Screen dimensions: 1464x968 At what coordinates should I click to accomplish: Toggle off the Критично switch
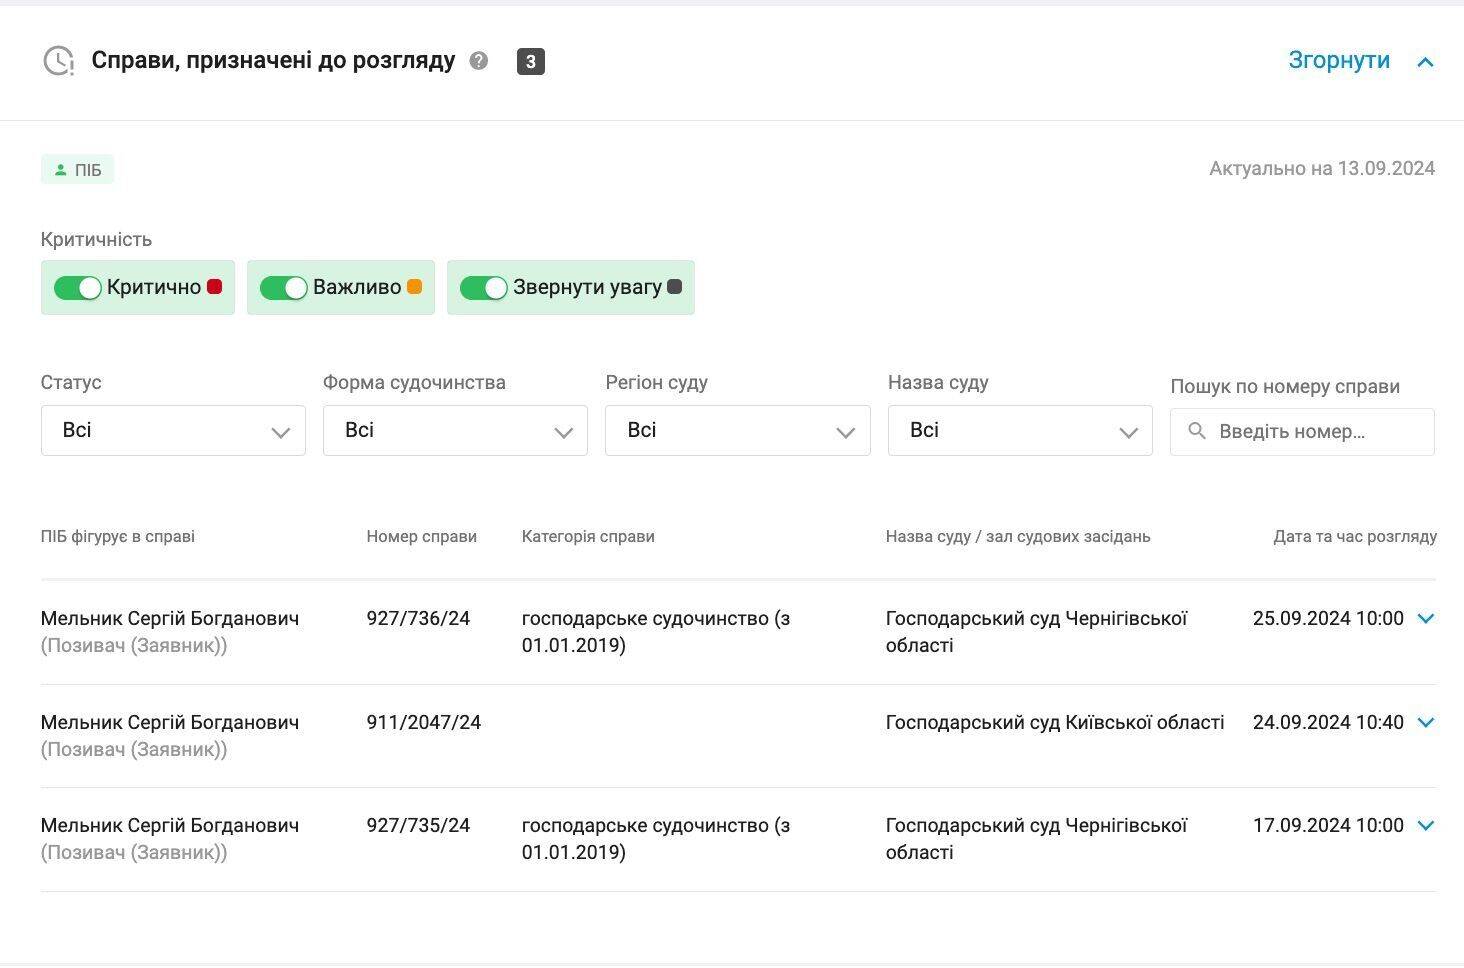point(78,288)
